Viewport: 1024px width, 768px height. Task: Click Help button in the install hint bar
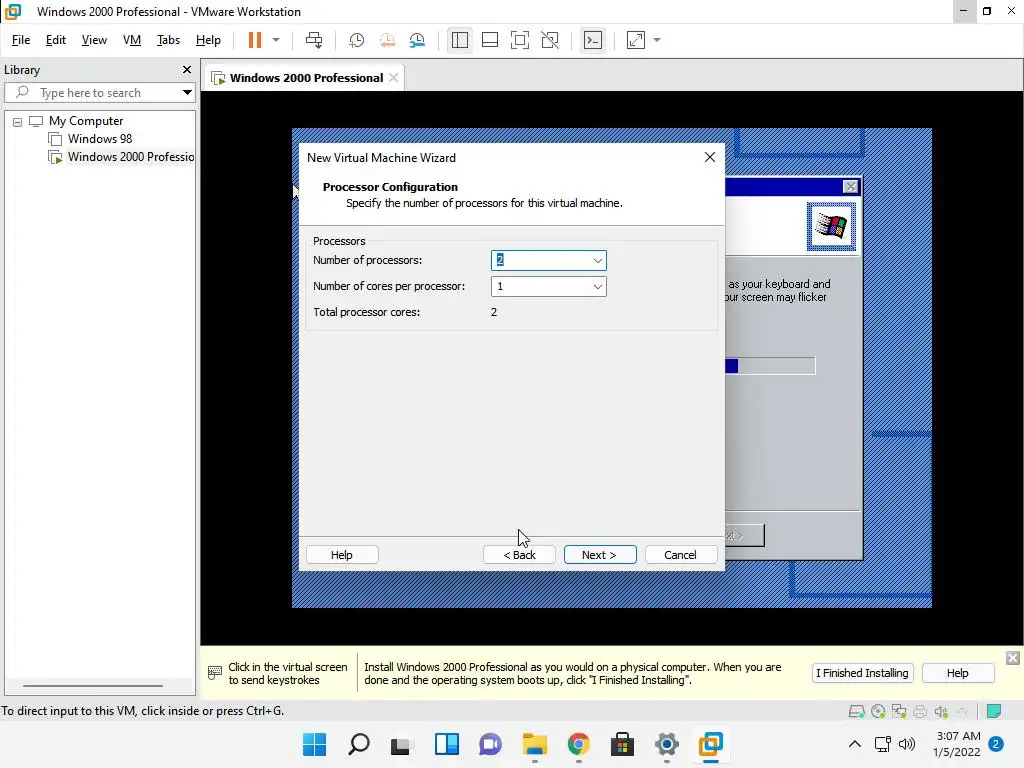click(x=957, y=673)
